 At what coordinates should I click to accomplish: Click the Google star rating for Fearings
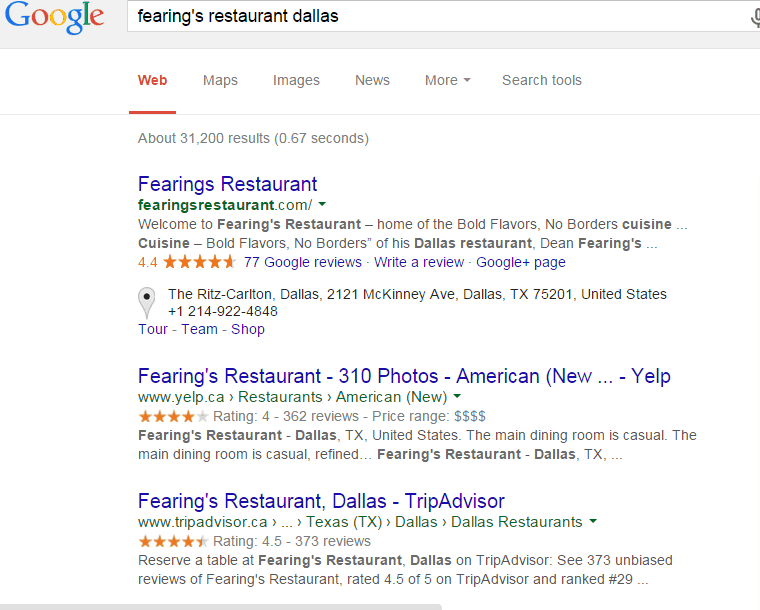pyautogui.click(x=199, y=262)
